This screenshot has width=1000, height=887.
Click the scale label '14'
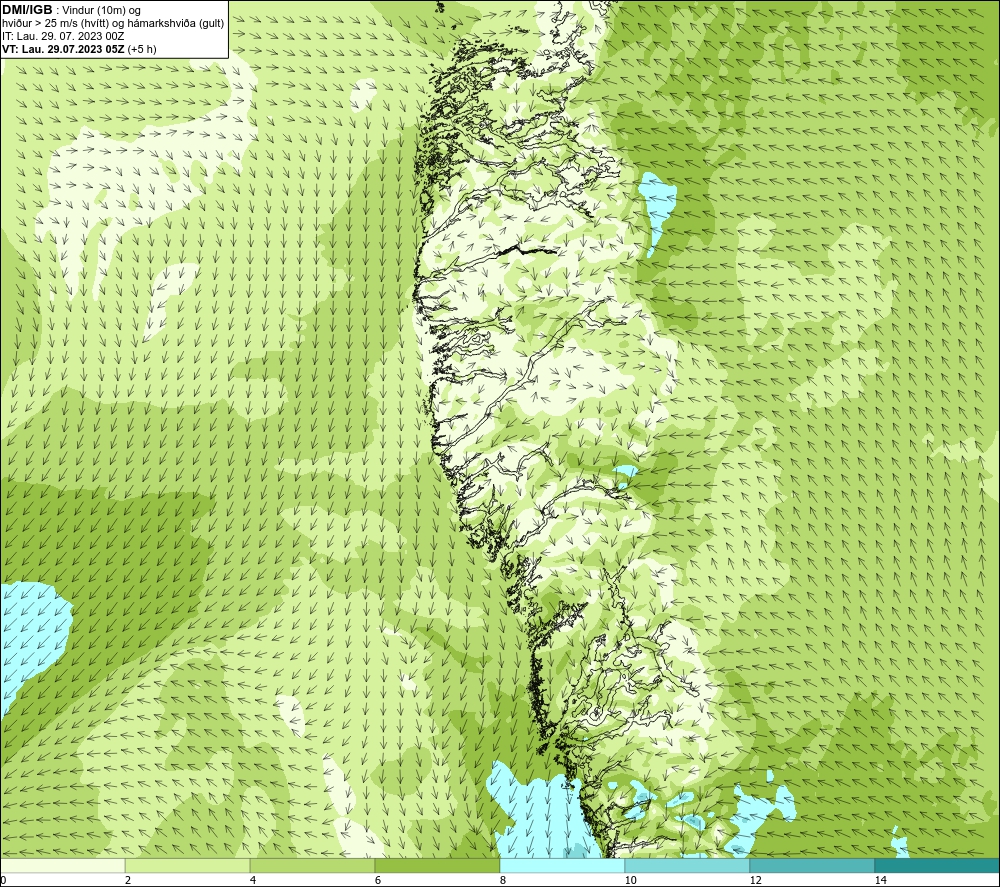point(880,880)
